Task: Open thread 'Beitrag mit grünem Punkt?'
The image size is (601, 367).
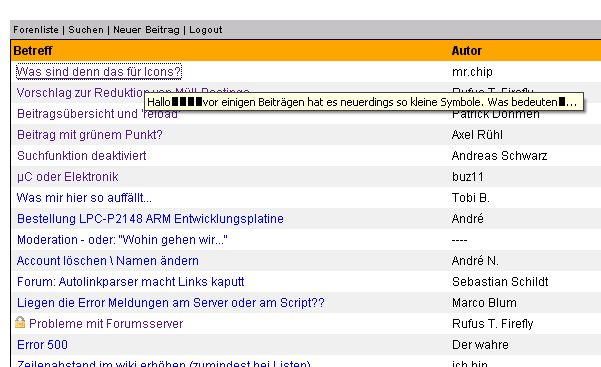Action: 90,135
